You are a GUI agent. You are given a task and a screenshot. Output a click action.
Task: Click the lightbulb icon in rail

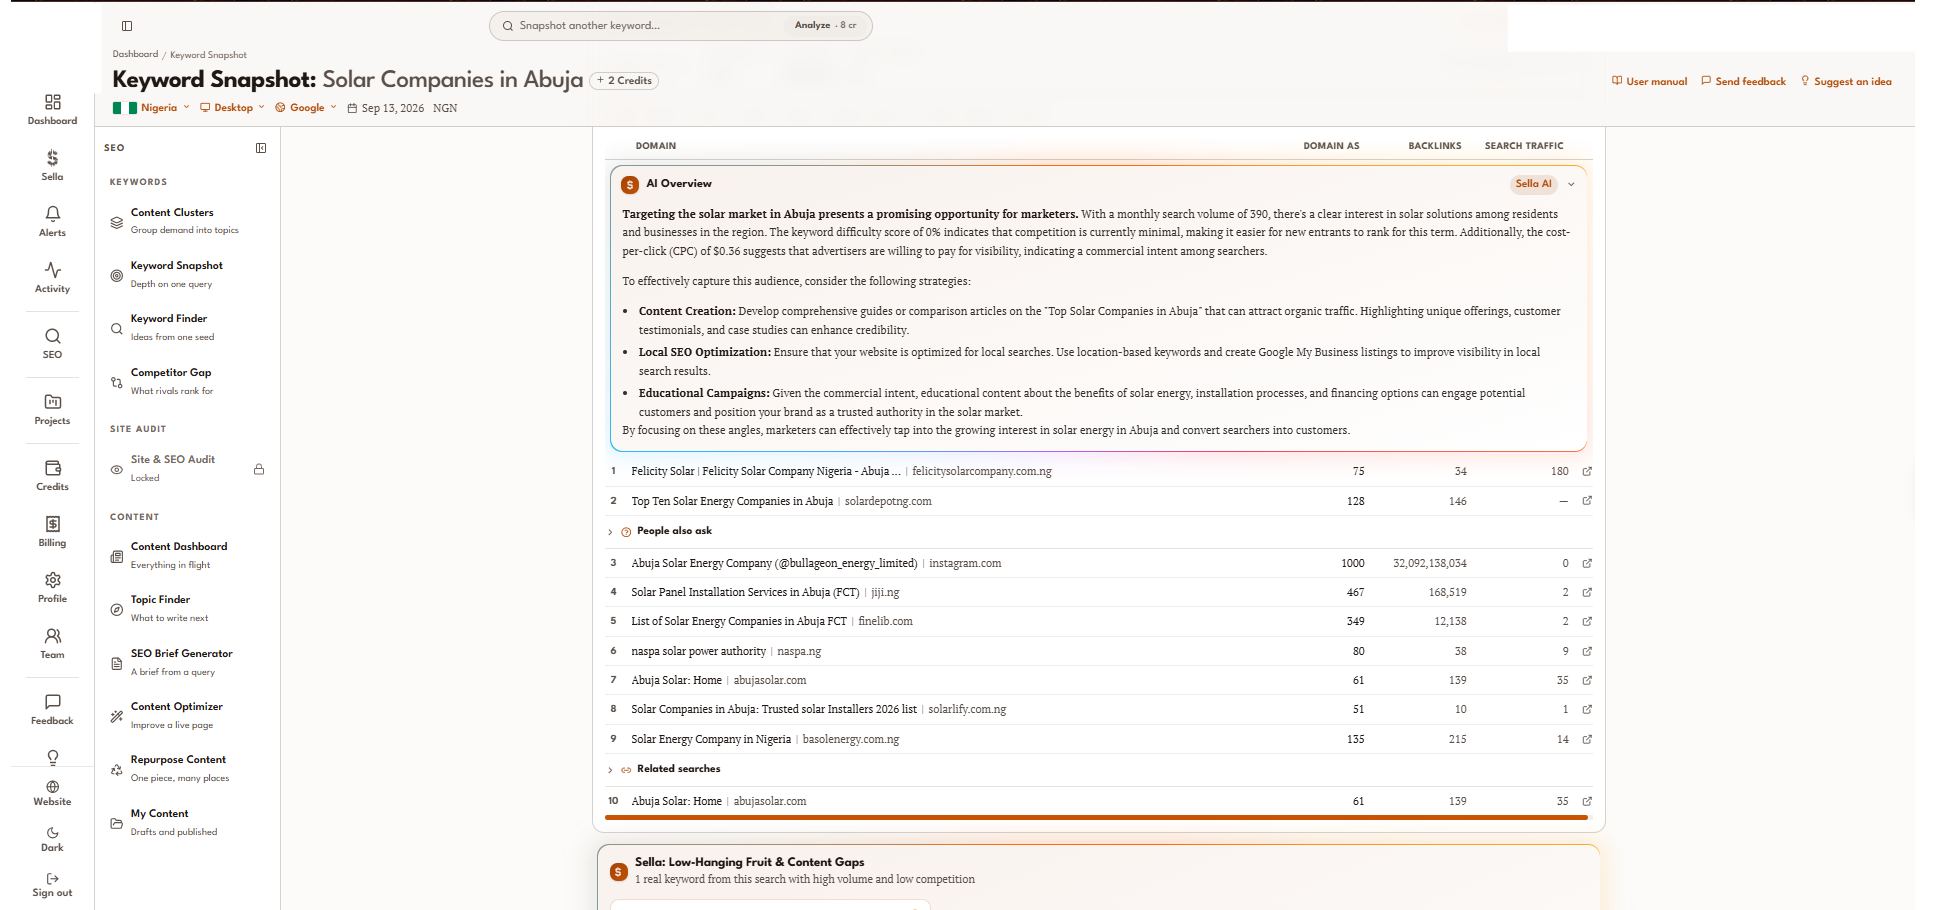(x=53, y=758)
